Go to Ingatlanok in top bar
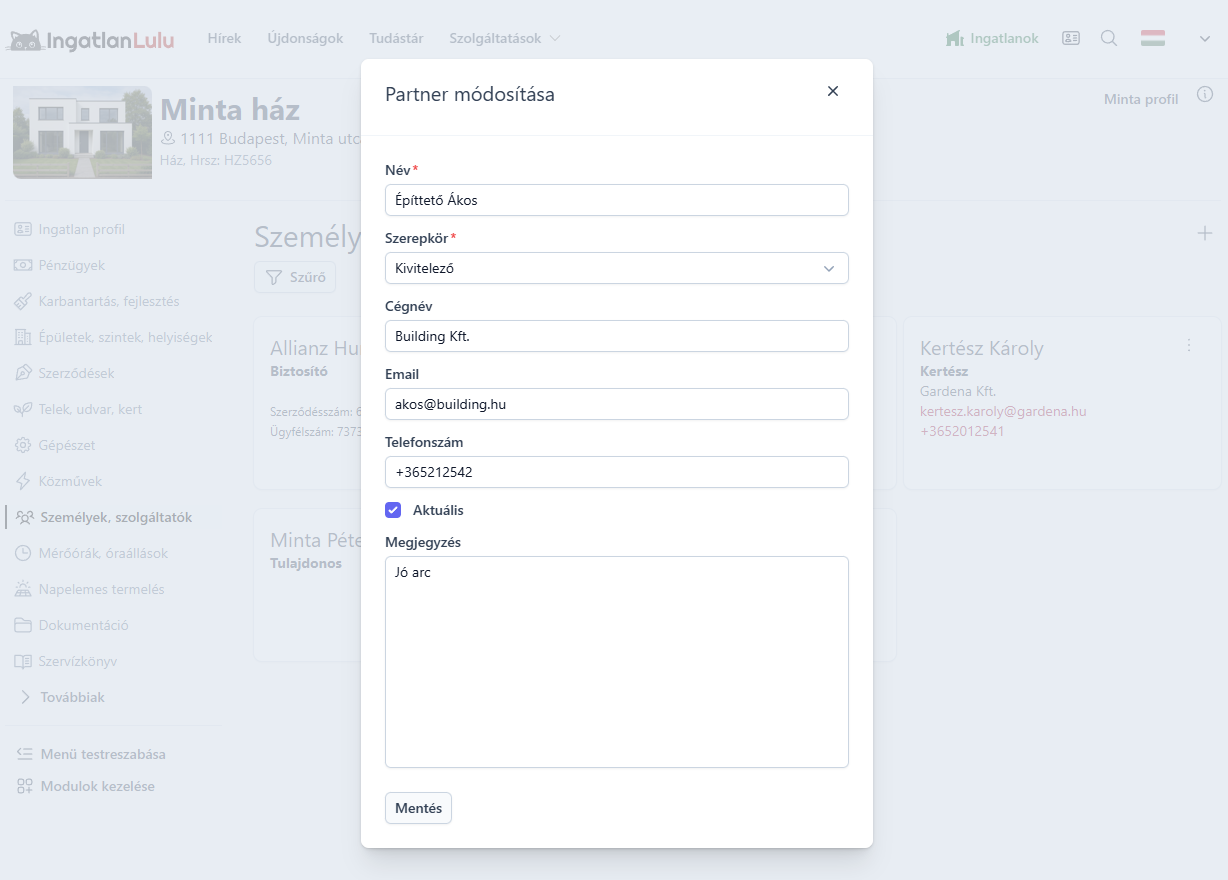 992,38
